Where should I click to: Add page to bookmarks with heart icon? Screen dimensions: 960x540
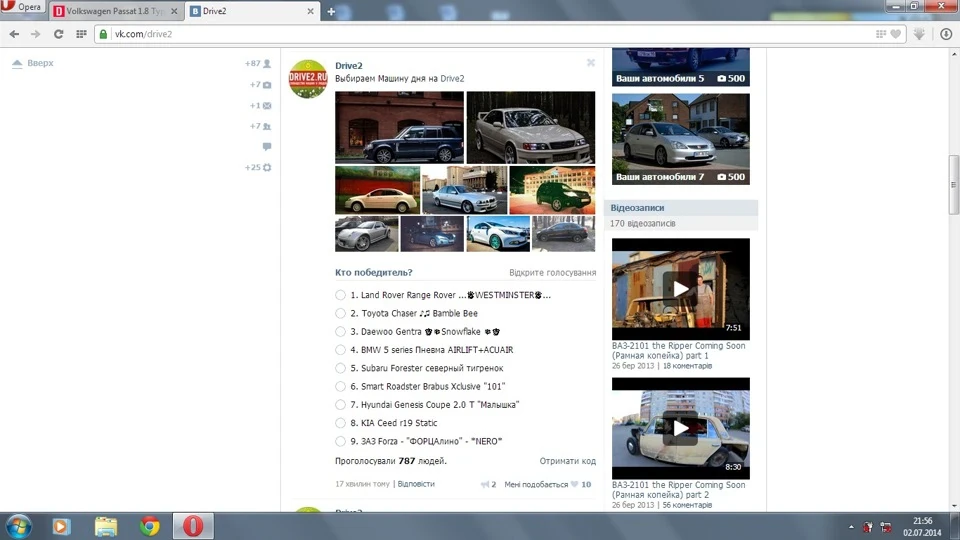[x=896, y=34]
